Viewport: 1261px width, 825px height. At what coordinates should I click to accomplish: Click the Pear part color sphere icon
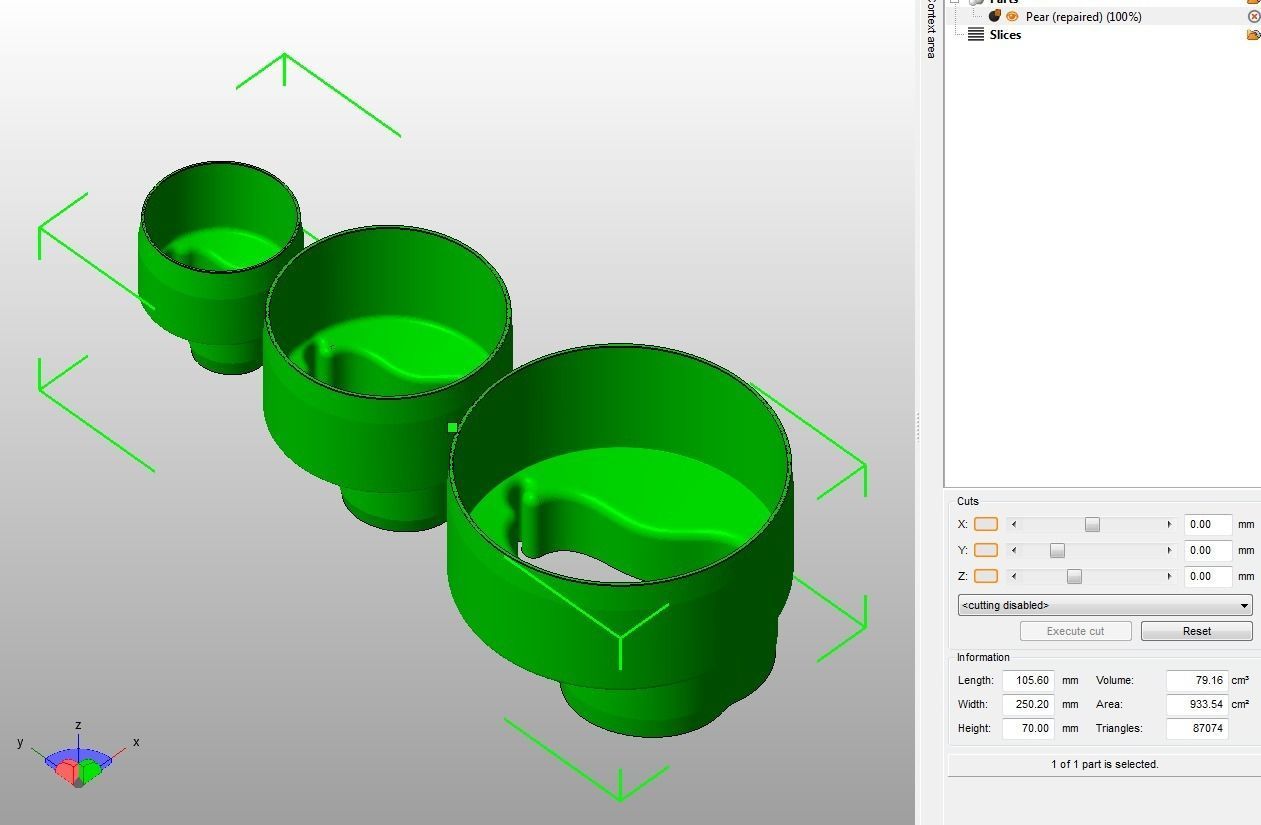point(995,16)
